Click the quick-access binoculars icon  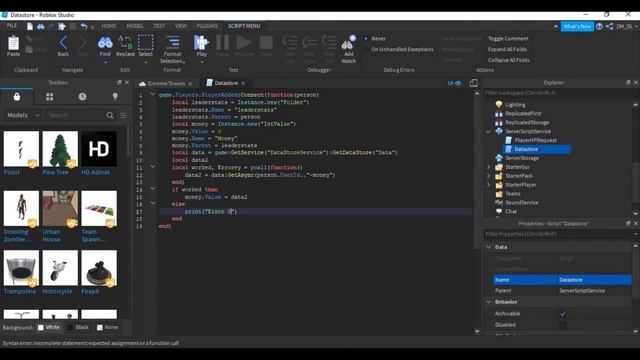(40, 26)
